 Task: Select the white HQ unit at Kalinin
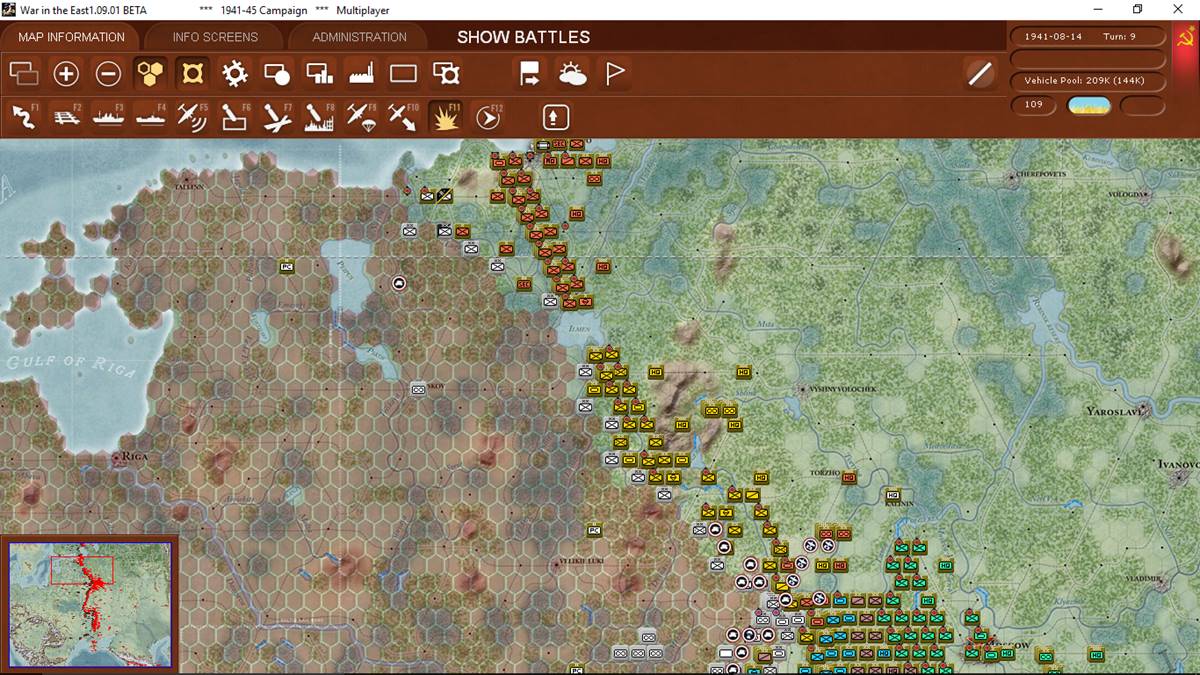892,494
